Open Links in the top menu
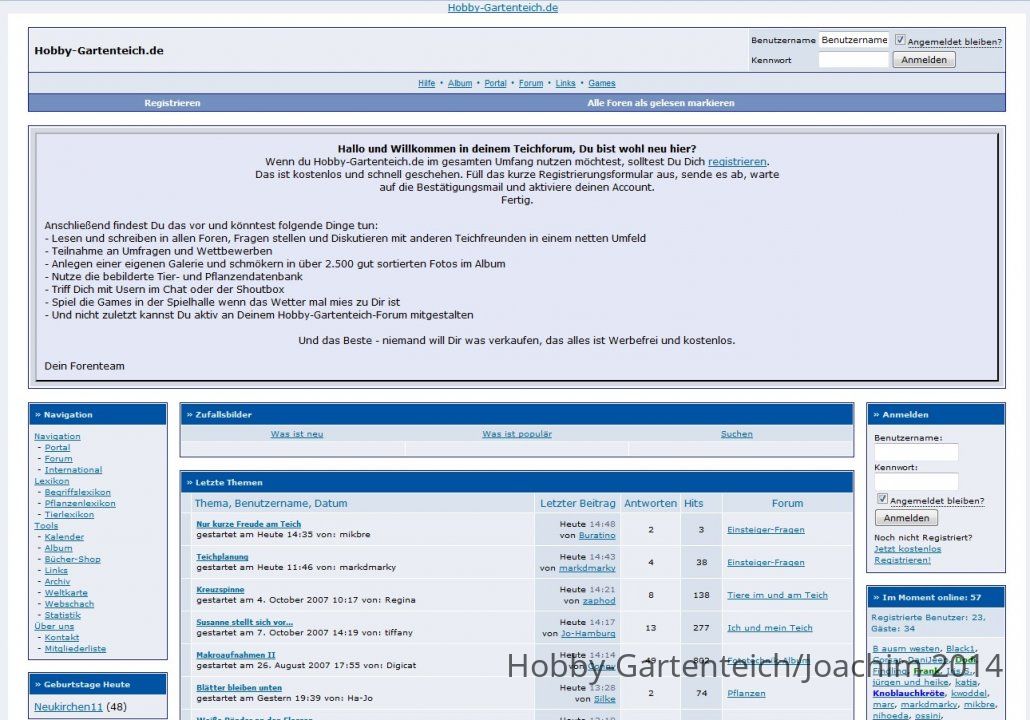This screenshot has height=720, width=1030. click(565, 83)
